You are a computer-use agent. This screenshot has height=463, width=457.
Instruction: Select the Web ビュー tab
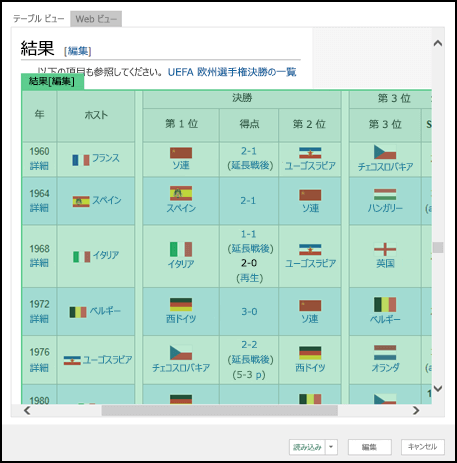(96, 19)
